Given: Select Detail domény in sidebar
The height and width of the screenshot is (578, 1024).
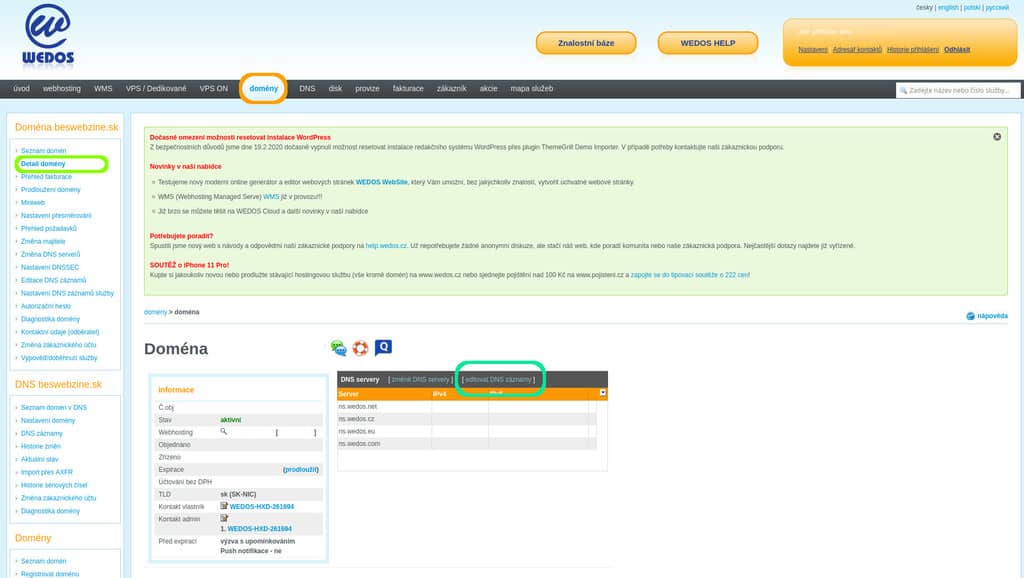Looking at the screenshot, I should [x=43, y=164].
